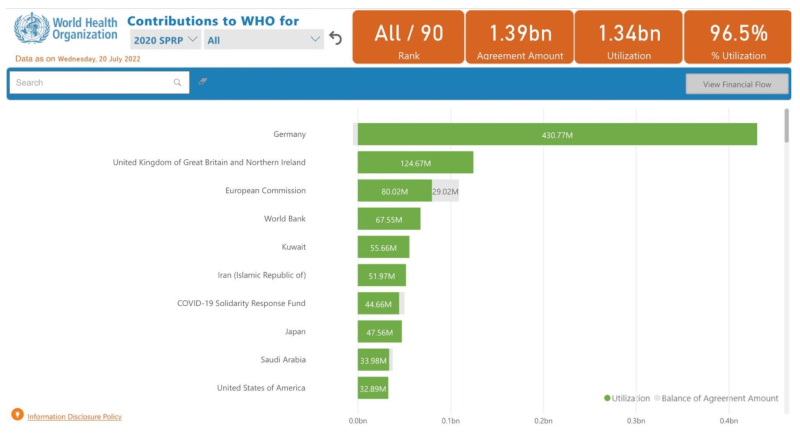This screenshot has height=439, width=800.
Task: Select European Commission 80.02M green bar
Action: [394, 190]
